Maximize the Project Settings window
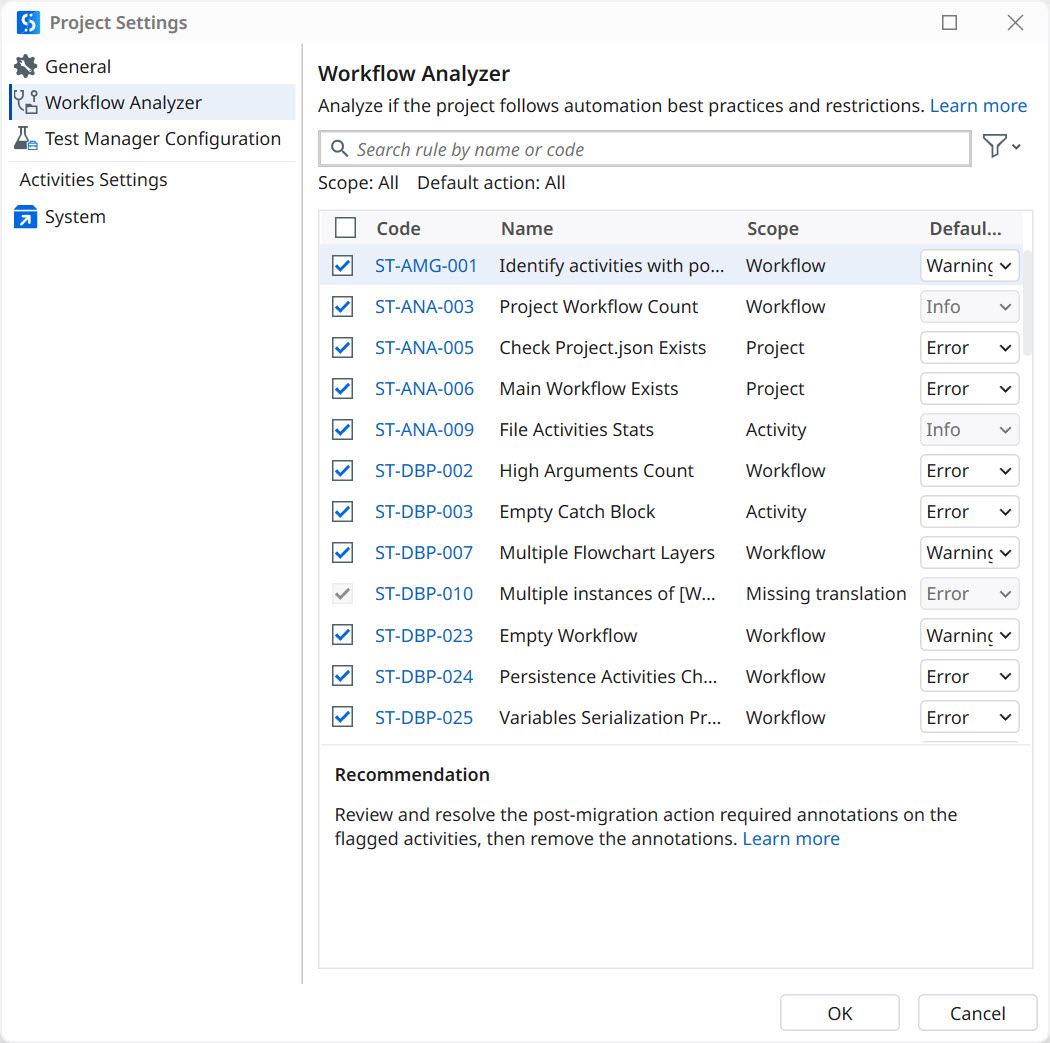Screen dimensions: 1050x1043 tap(949, 22)
